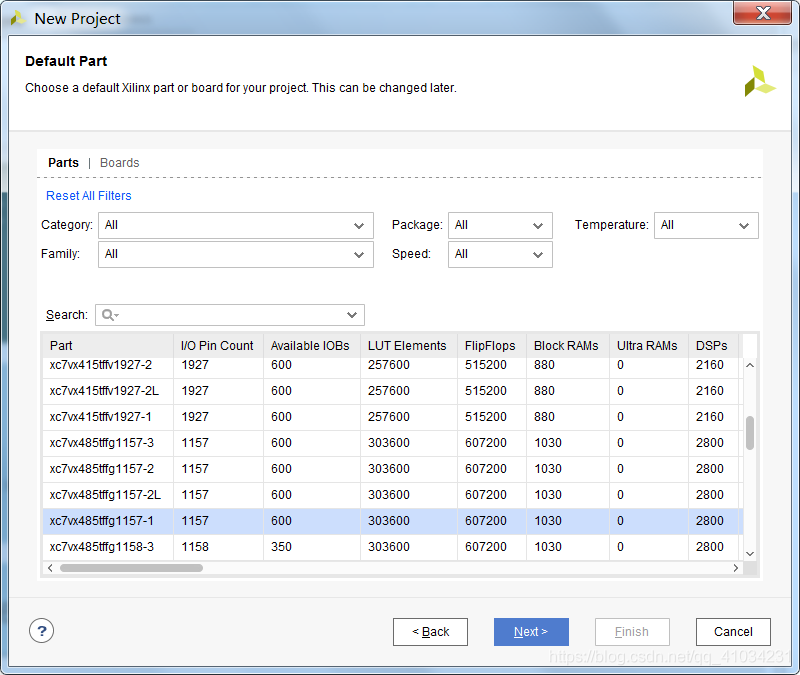Open the Category dropdown

[x=235, y=226]
